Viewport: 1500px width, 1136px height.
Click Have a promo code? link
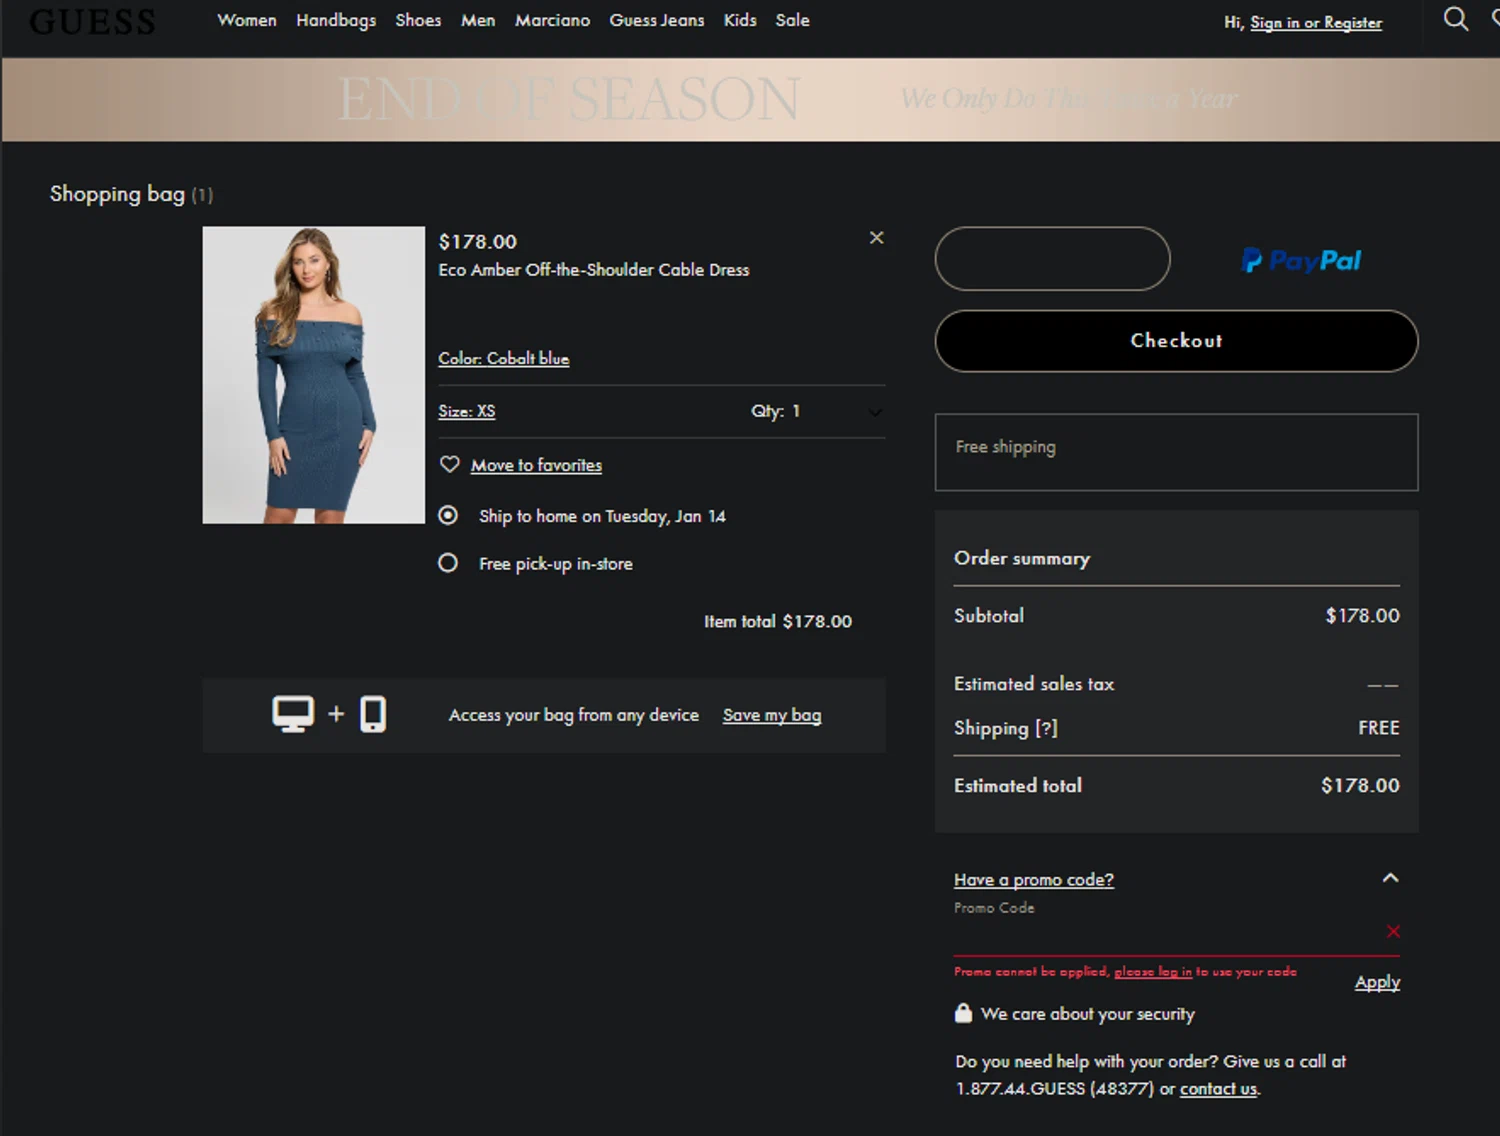tap(1033, 880)
